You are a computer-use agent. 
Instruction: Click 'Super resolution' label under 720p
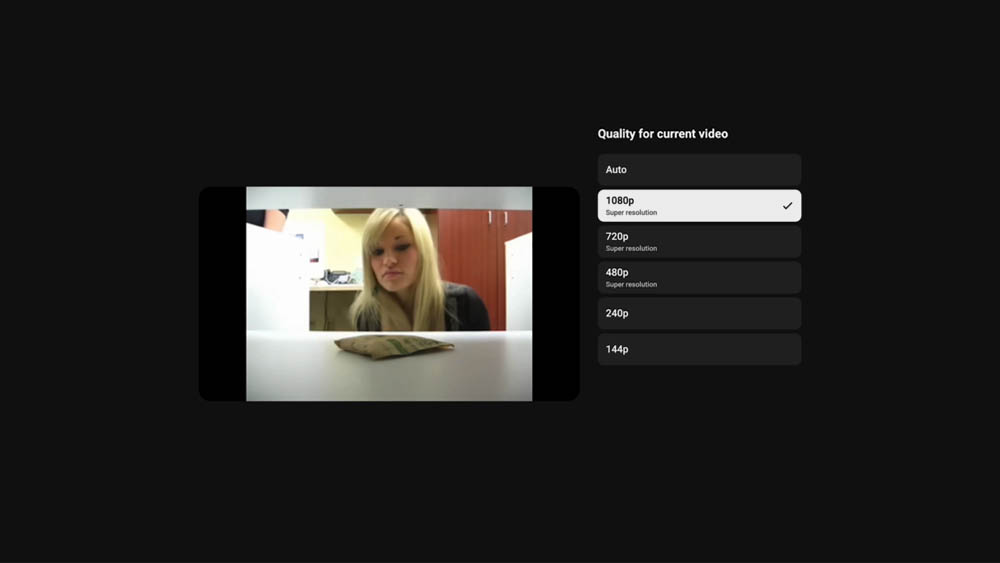631,249
